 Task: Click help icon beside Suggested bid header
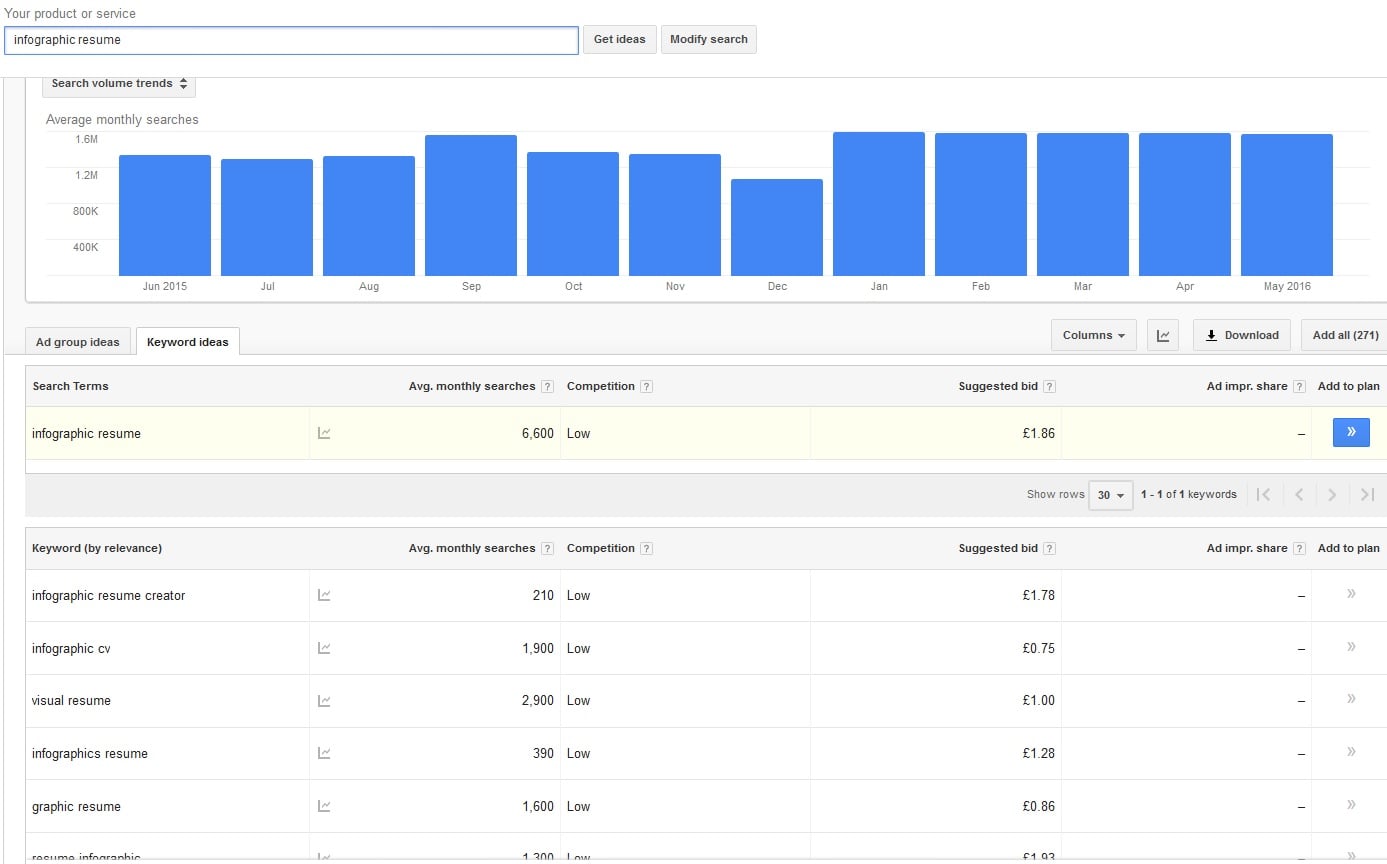click(x=1049, y=387)
